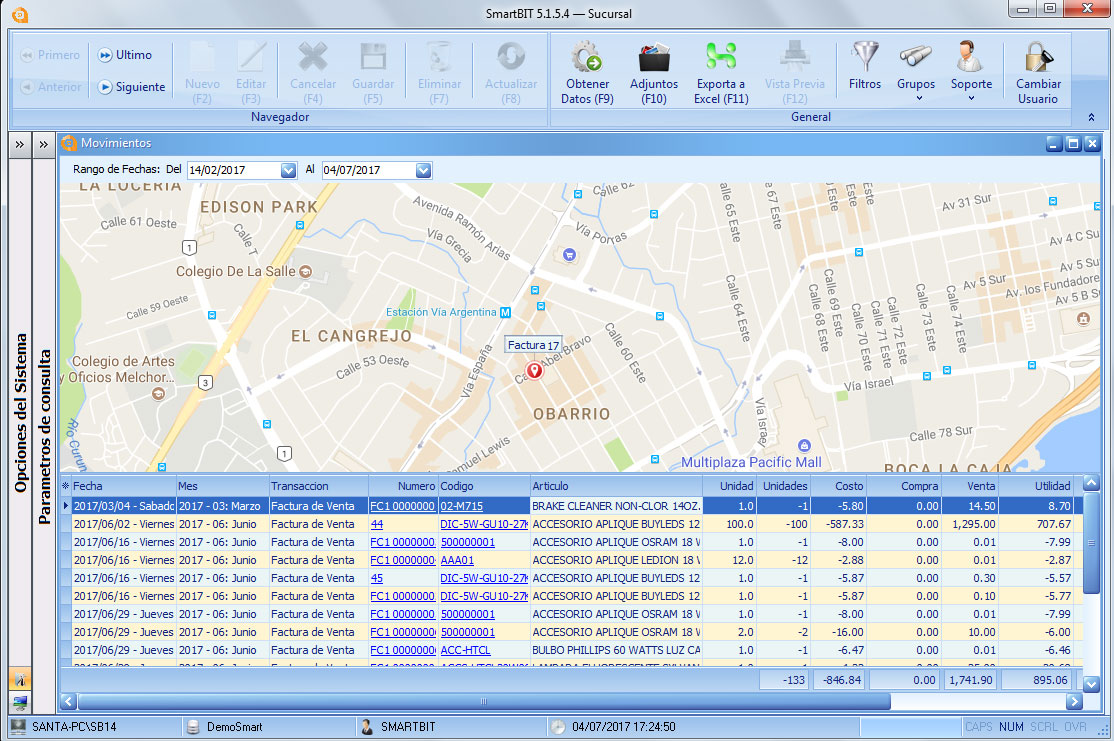Export the data with Exporta a Excel (F11)
1114x741 pixels.
tap(721, 73)
